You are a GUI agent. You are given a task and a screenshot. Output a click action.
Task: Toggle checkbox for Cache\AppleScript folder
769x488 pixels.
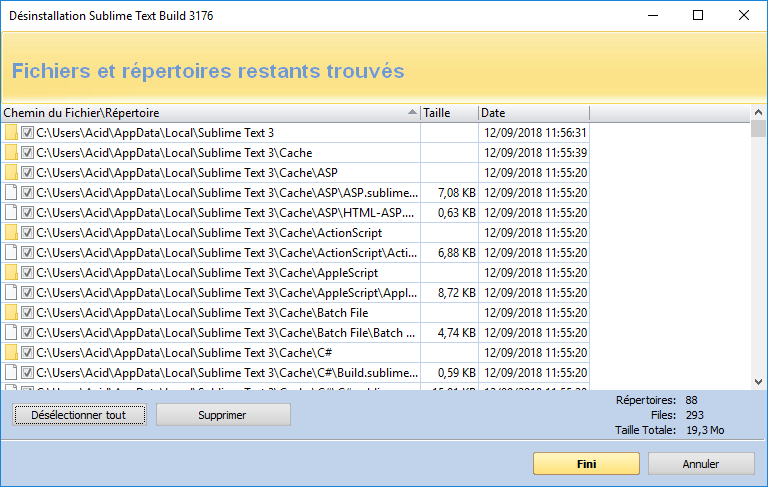point(27,273)
